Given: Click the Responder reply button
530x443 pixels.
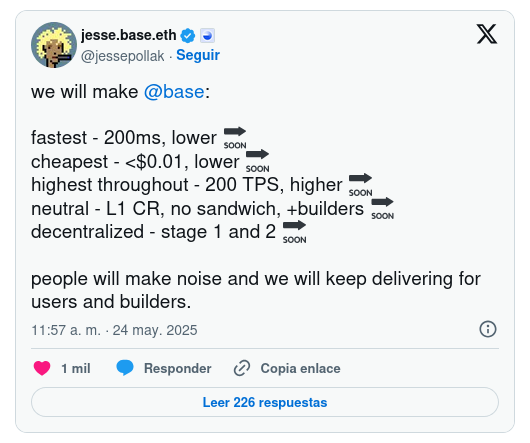Looking at the screenshot, I should click(x=178, y=368).
